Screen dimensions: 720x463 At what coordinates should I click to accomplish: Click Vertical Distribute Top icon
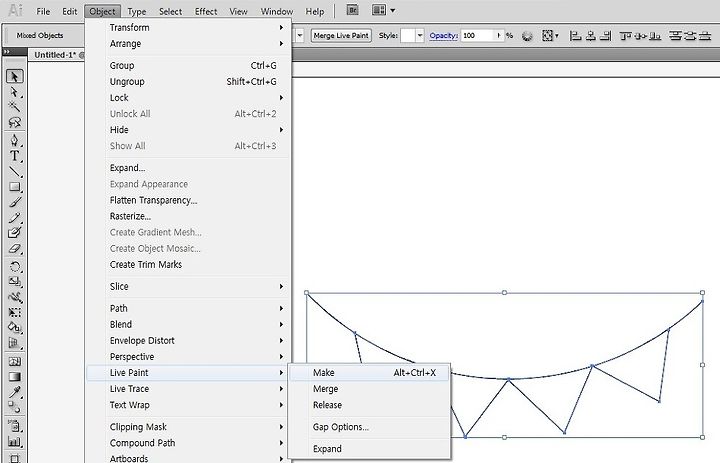click(x=675, y=35)
